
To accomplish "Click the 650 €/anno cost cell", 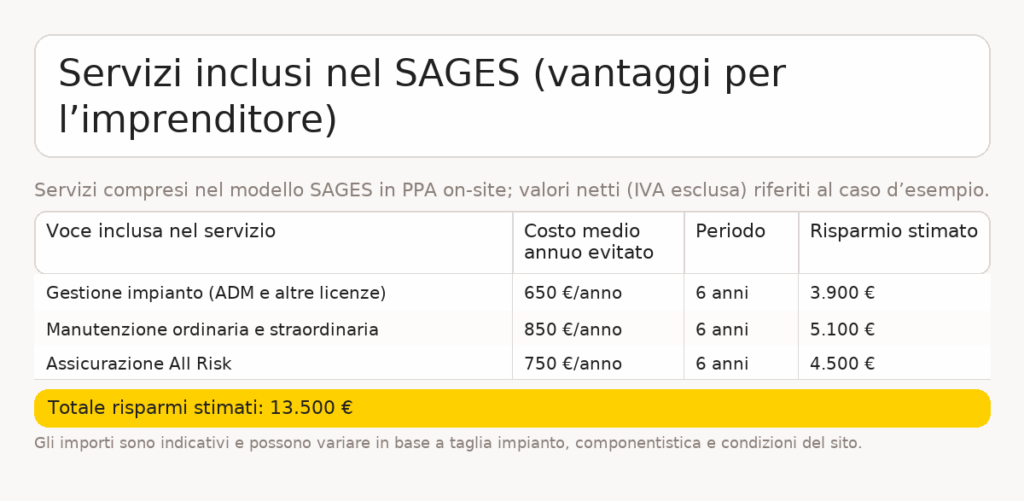I will pos(598,293).
